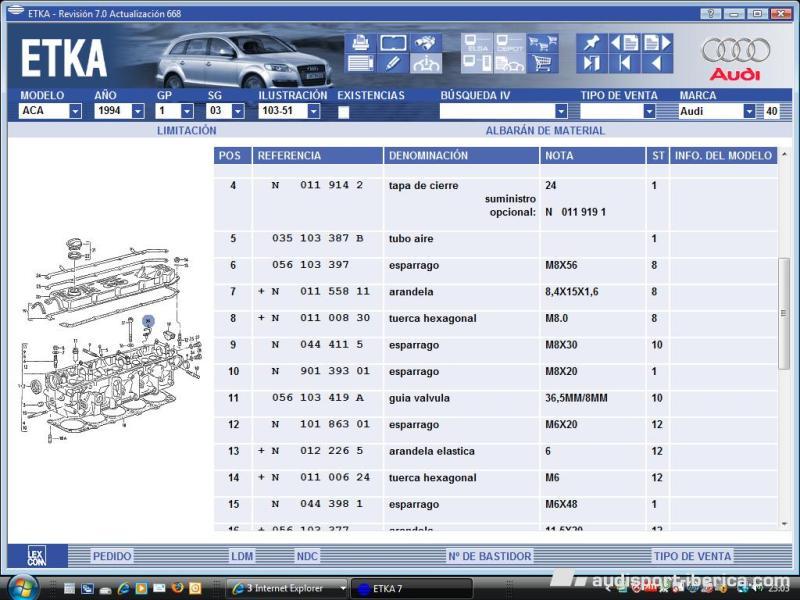800x600 pixels.
Task: Launch Internet Explorer from quick launch
Action: point(123,588)
